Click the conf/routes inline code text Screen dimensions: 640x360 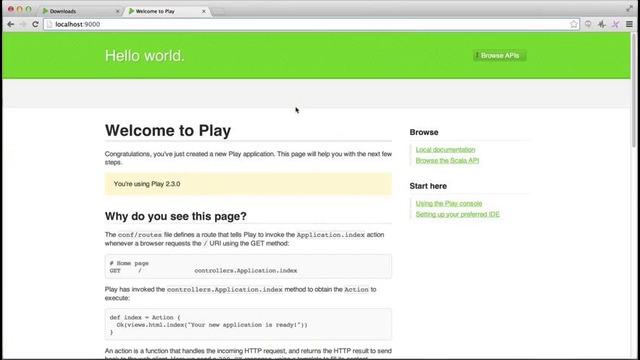pyautogui.click(x=140, y=235)
